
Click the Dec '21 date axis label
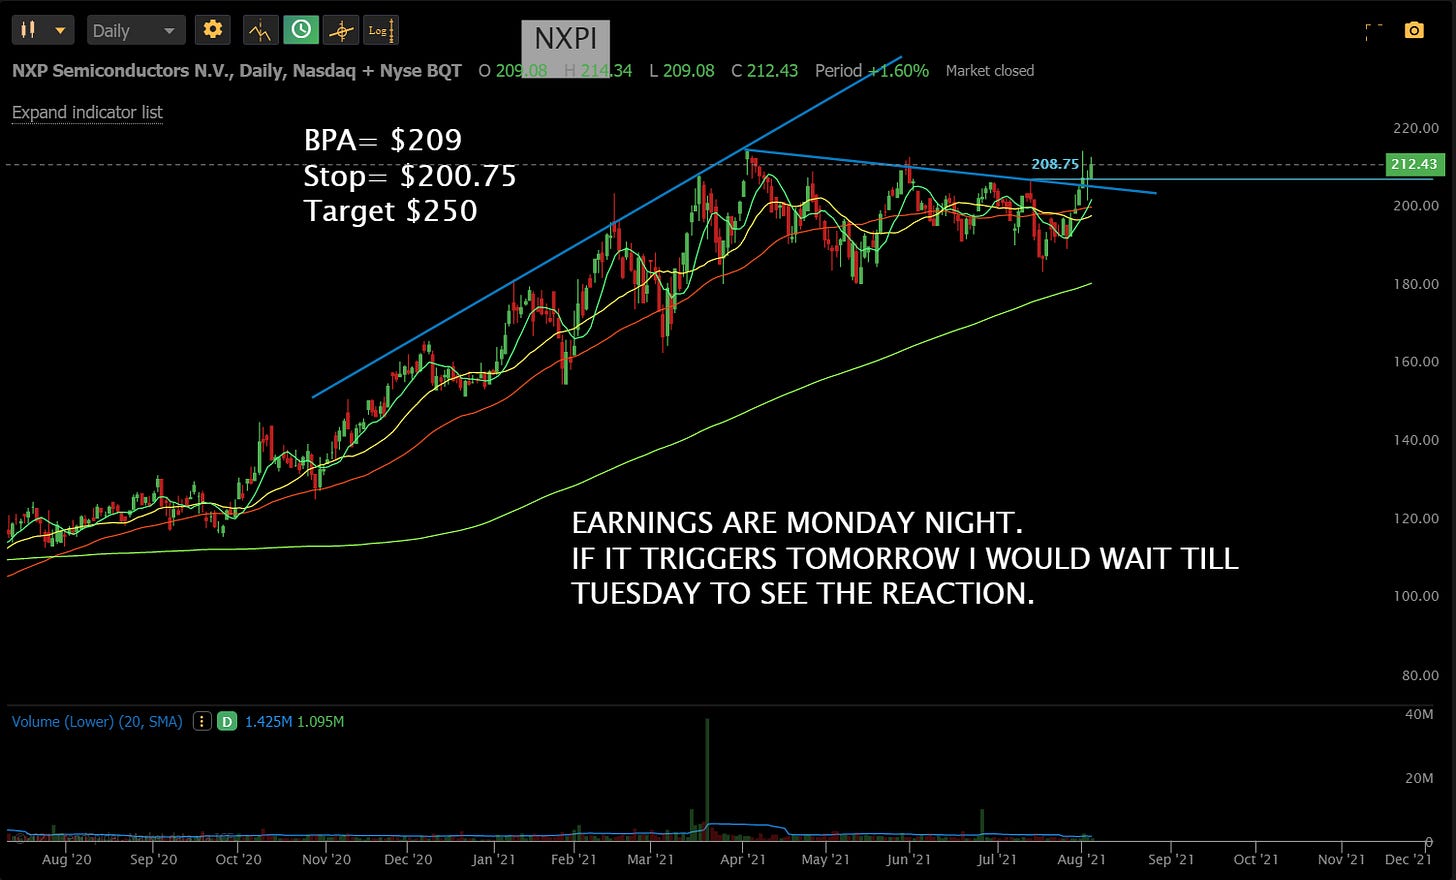[1408, 859]
